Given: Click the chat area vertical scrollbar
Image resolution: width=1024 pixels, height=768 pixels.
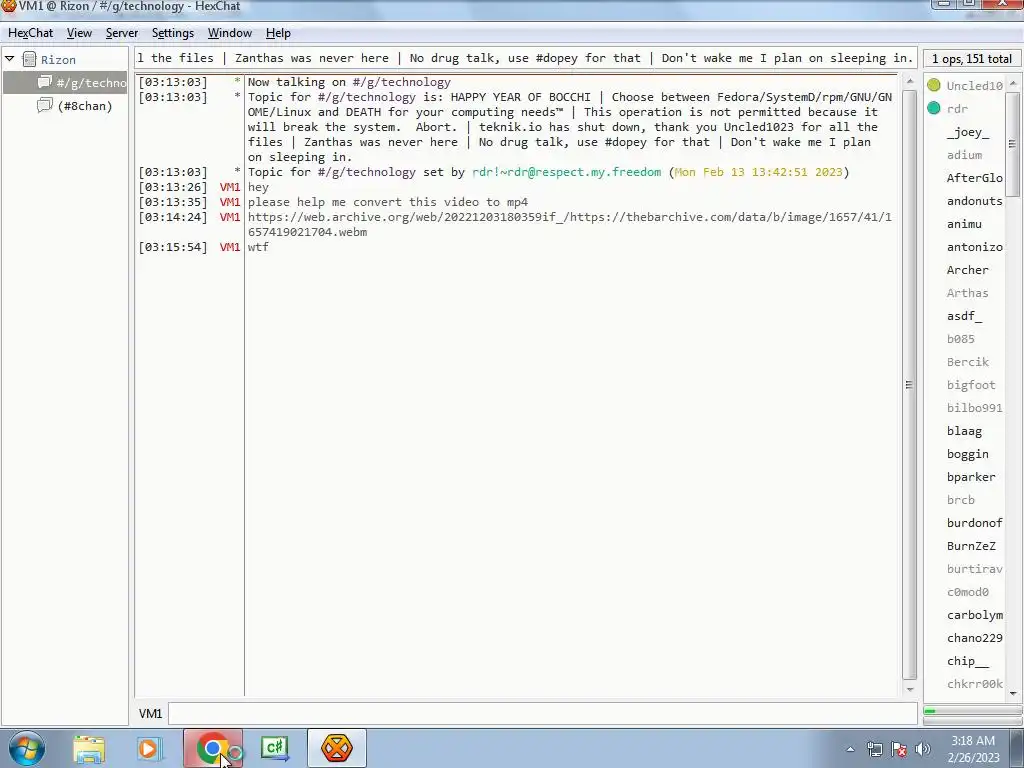Looking at the screenshot, I should coord(909,384).
